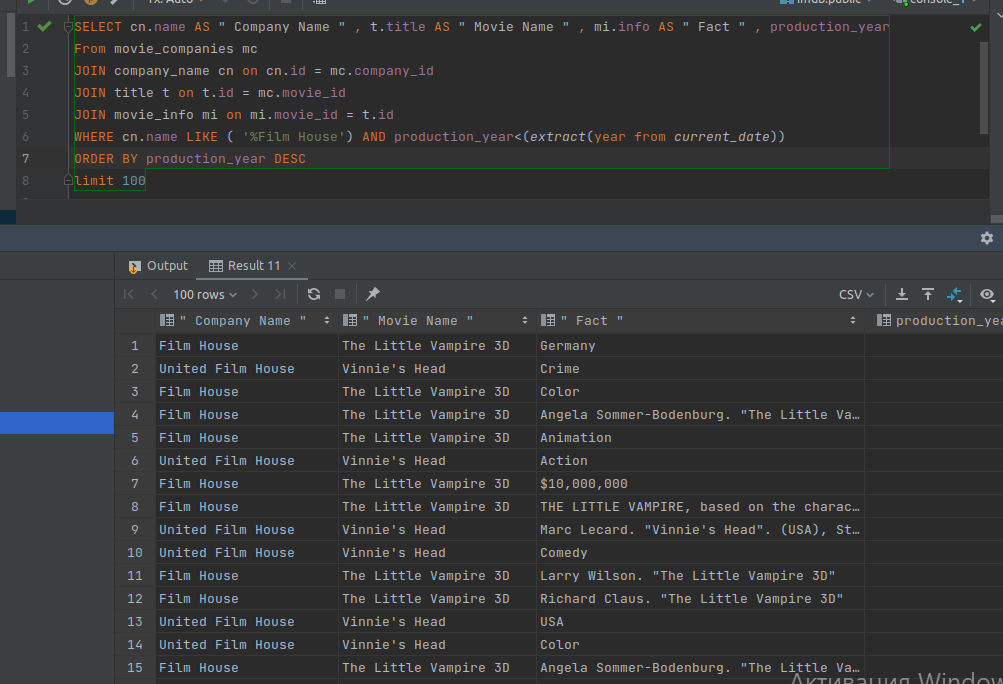Image resolution: width=1003 pixels, height=684 pixels.
Task: Click the 'Action' fact cell in row 6
Action: click(700, 461)
